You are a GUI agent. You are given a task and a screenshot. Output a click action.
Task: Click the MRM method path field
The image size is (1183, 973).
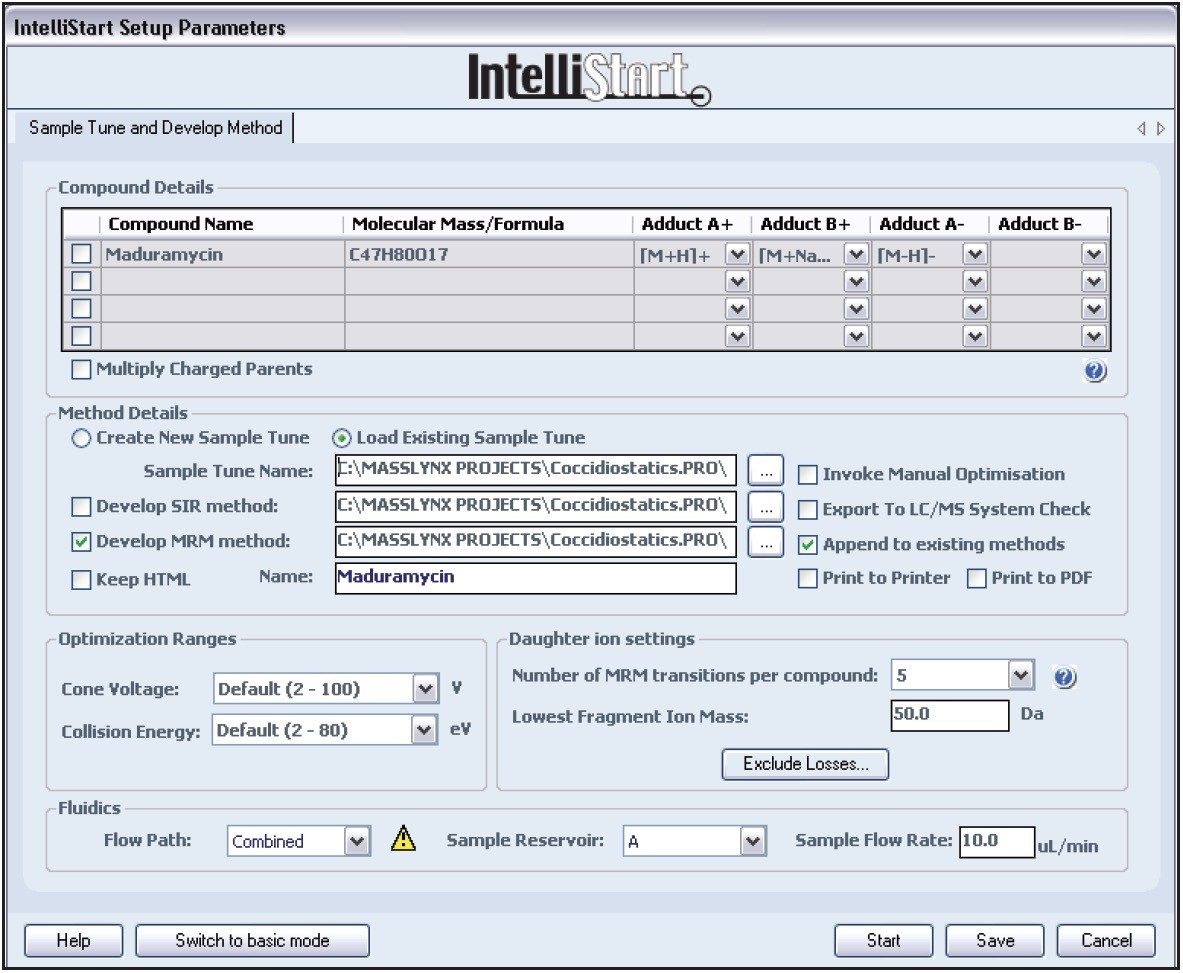point(536,541)
